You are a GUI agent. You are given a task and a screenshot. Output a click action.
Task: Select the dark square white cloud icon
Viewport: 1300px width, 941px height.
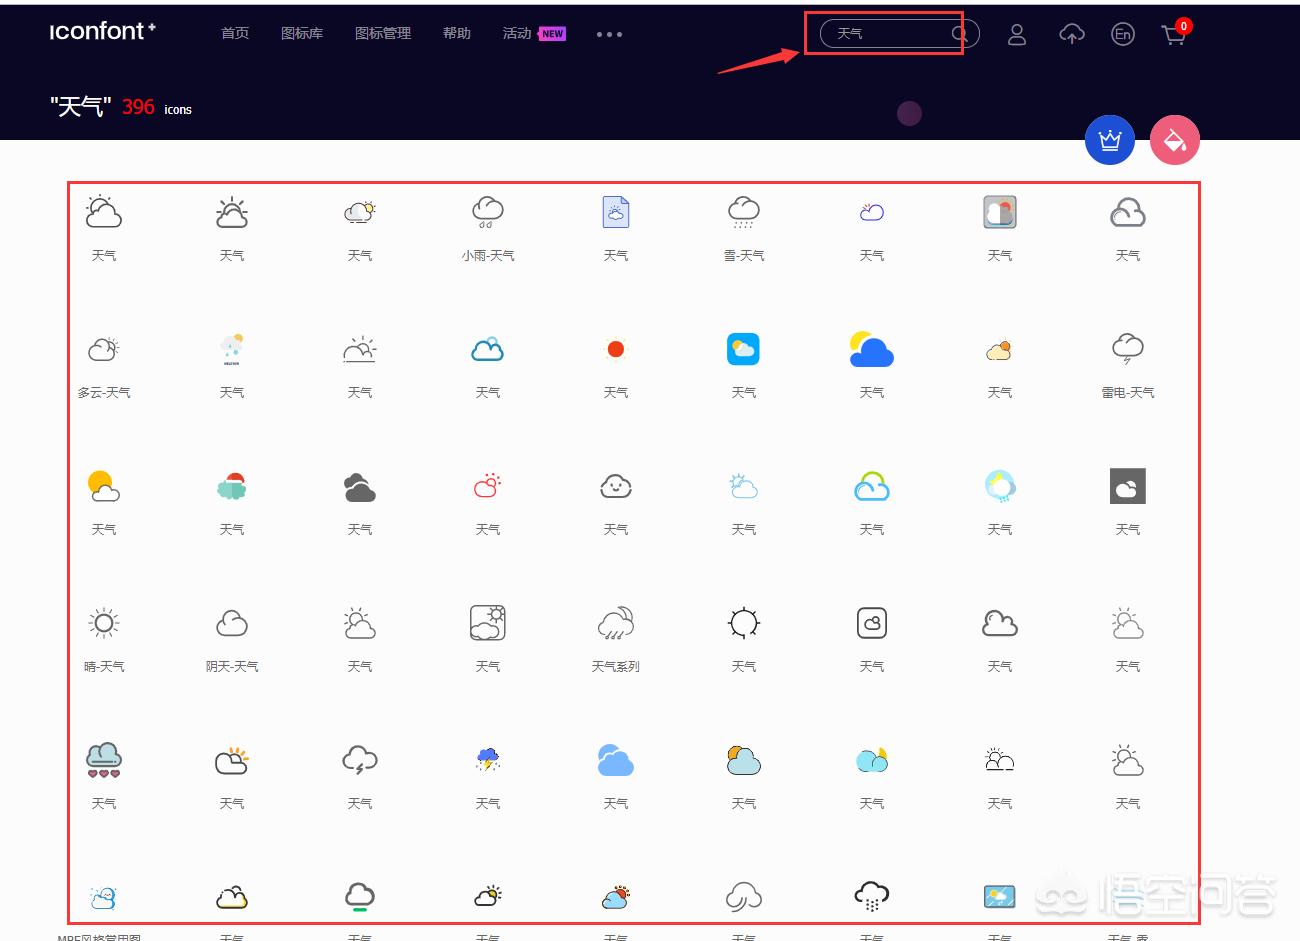point(1128,486)
